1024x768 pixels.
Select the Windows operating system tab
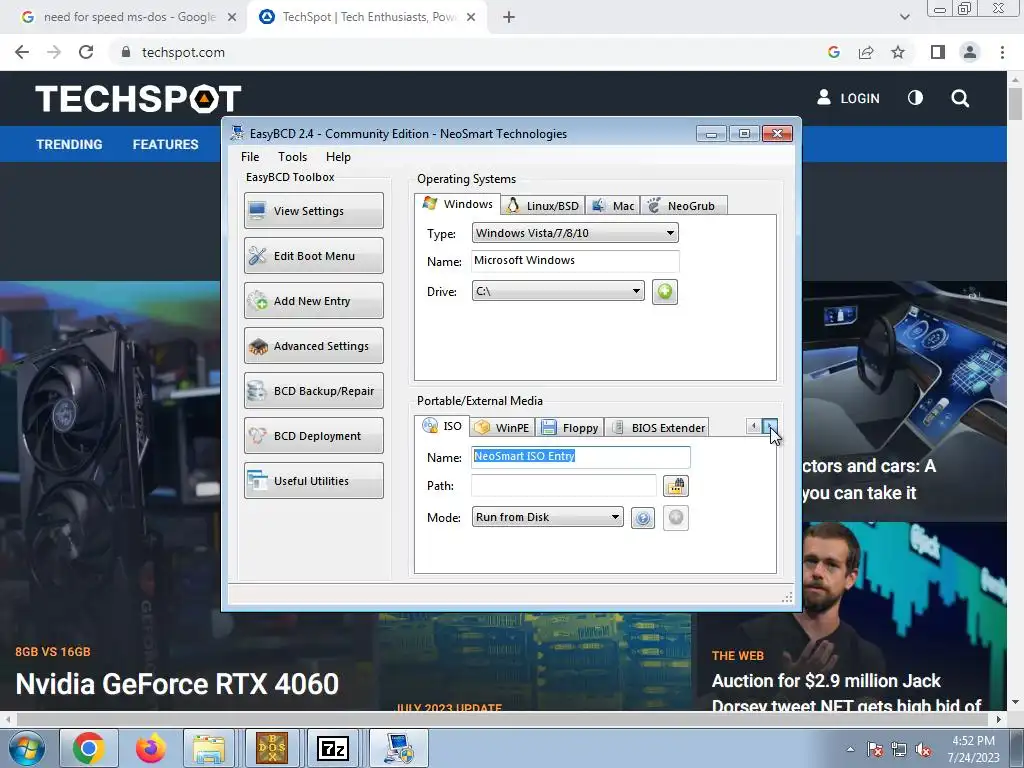coord(458,204)
